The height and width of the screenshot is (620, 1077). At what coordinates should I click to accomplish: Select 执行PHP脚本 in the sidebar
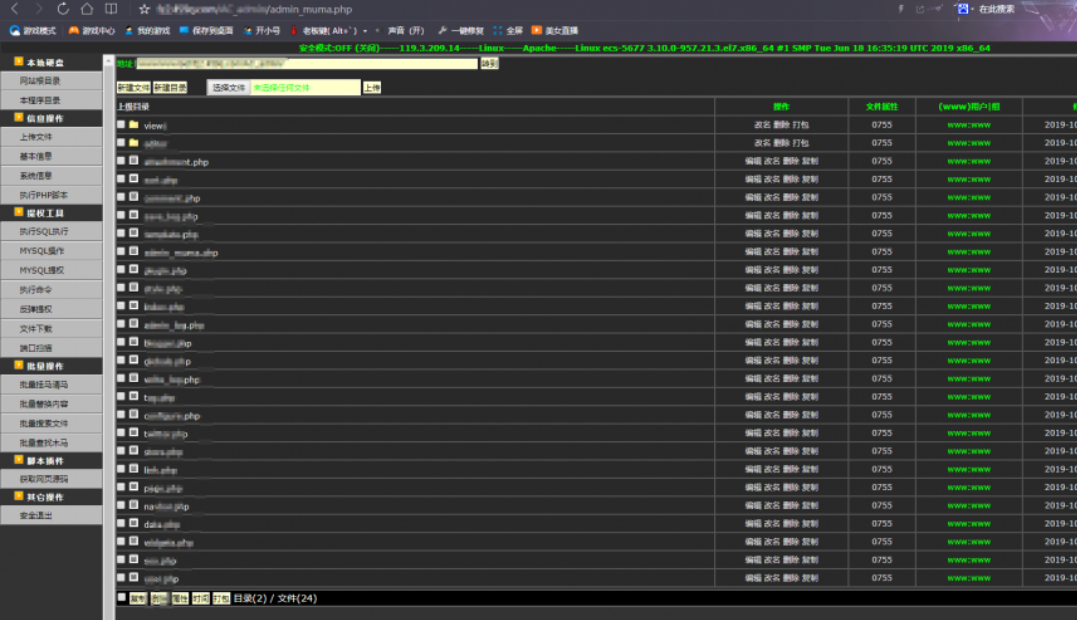point(52,195)
